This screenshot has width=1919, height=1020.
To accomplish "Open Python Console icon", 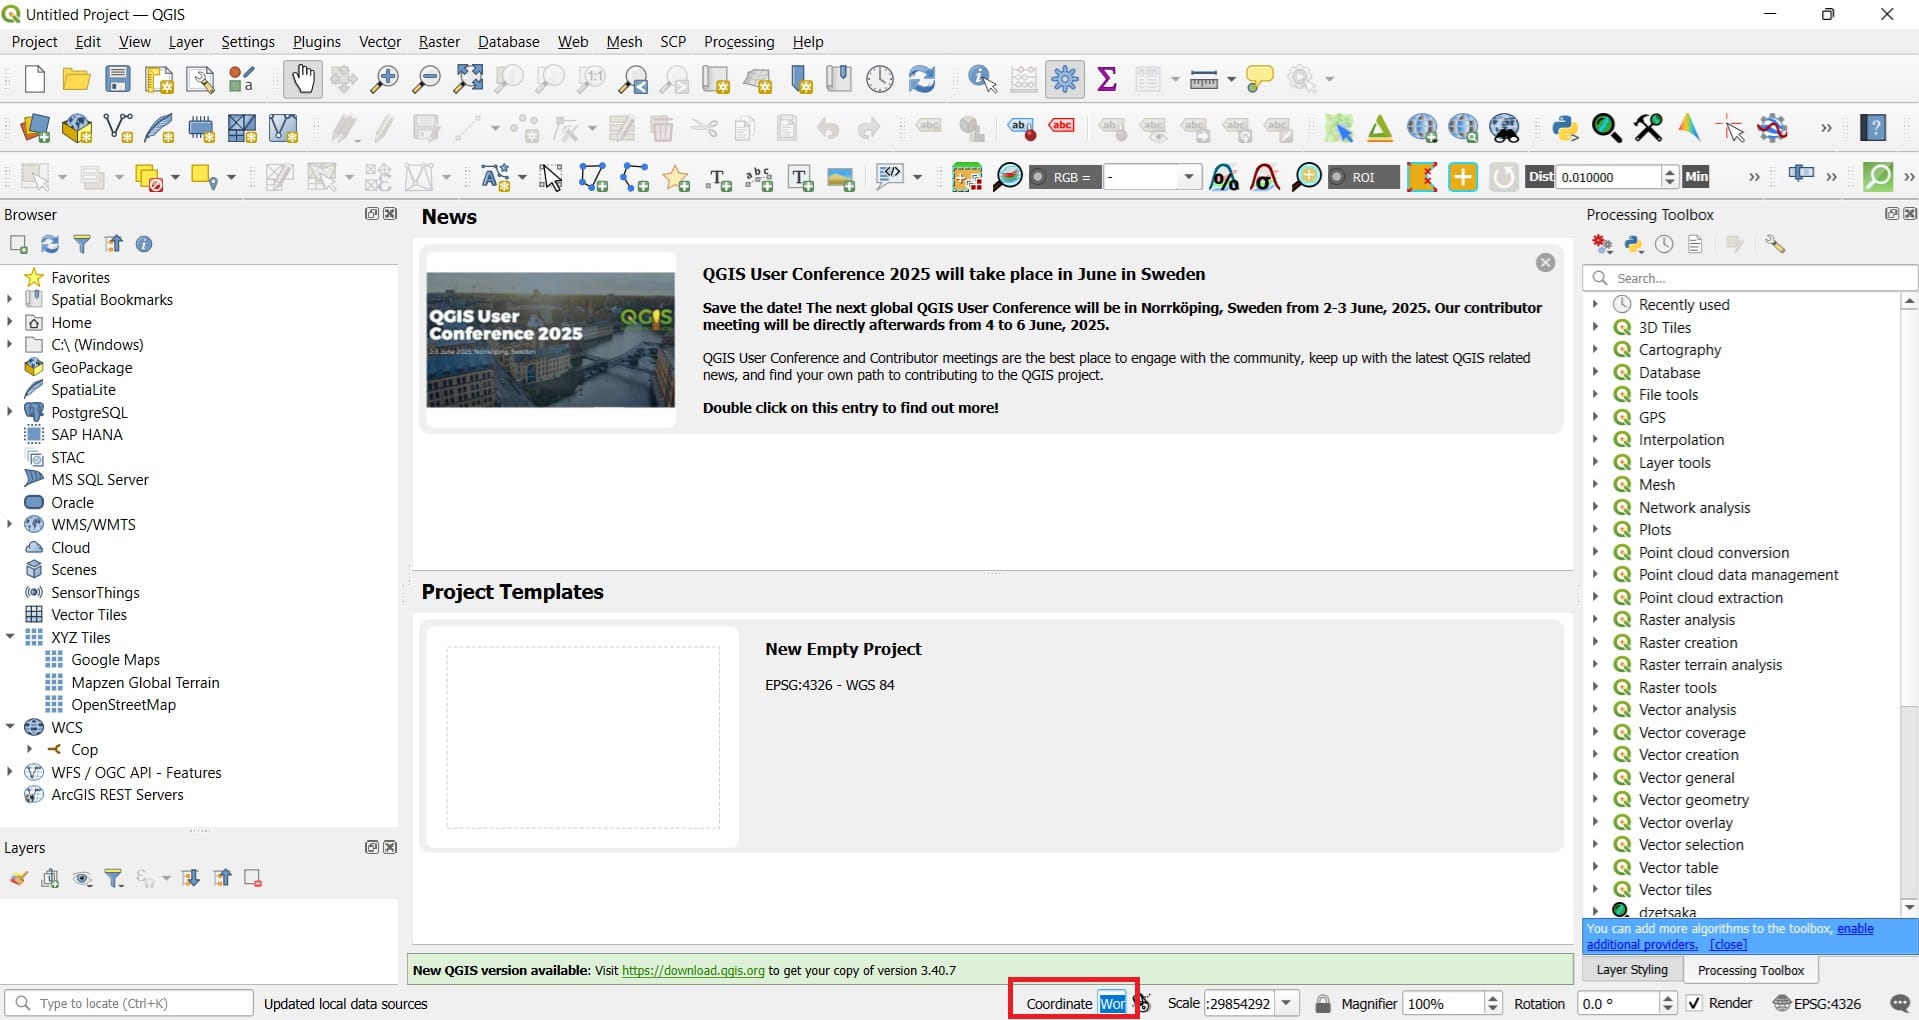I will [x=1565, y=128].
